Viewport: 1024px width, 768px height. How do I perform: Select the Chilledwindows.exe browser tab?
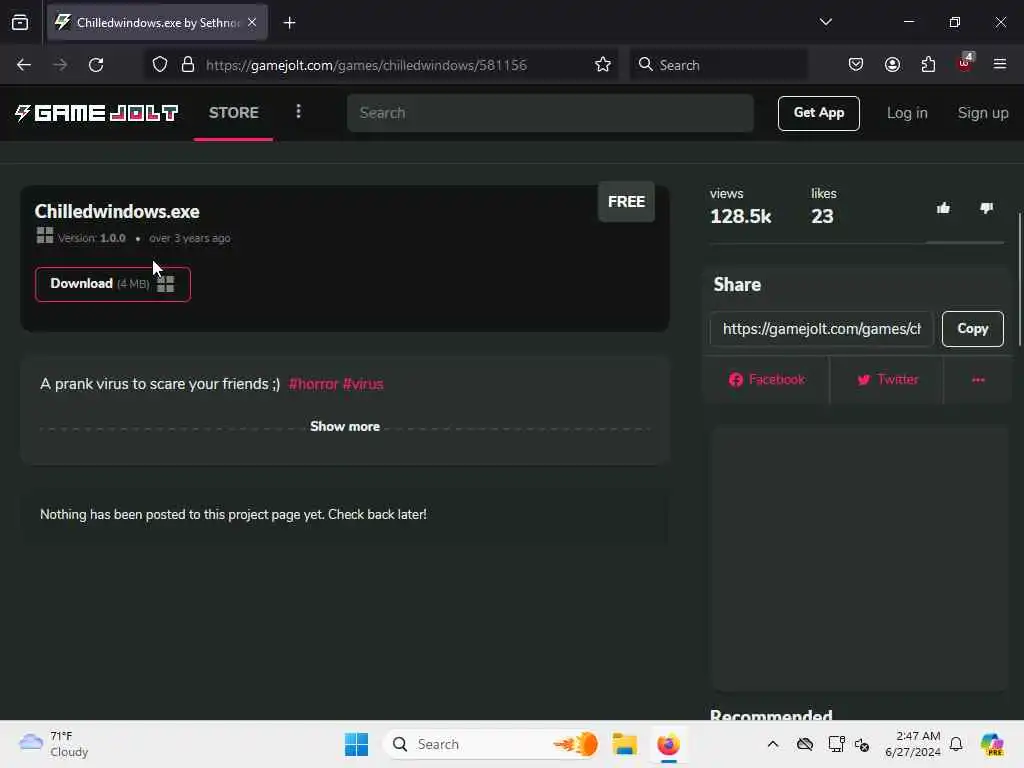(157, 23)
